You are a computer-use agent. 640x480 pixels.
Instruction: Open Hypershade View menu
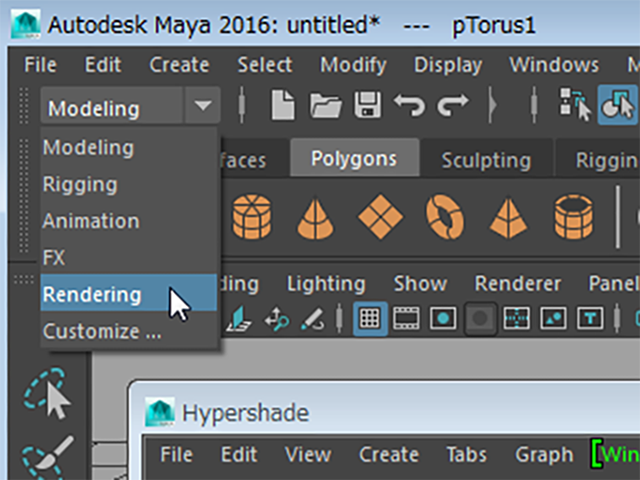tap(308, 454)
